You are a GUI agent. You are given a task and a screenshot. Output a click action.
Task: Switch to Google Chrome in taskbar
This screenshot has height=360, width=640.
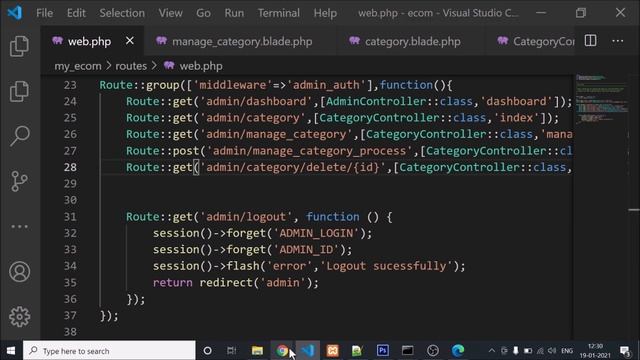coord(282,351)
